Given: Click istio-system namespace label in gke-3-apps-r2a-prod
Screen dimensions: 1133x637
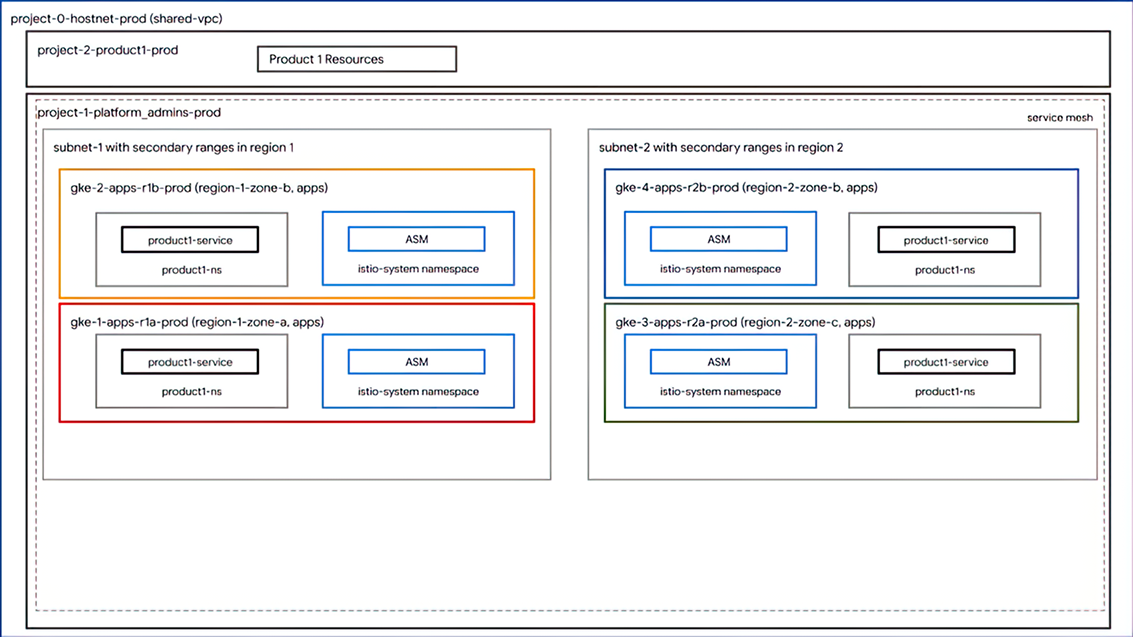Looking at the screenshot, I should 720,391.
